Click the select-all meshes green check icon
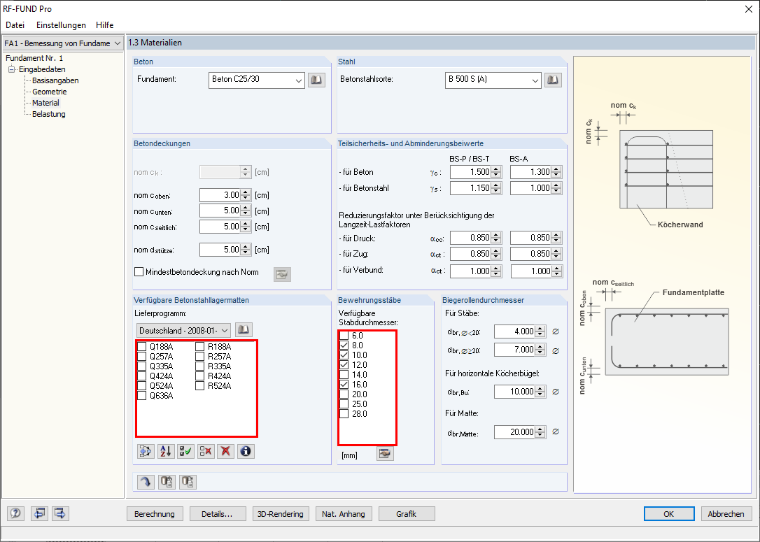The image size is (760, 542). tap(185, 451)
